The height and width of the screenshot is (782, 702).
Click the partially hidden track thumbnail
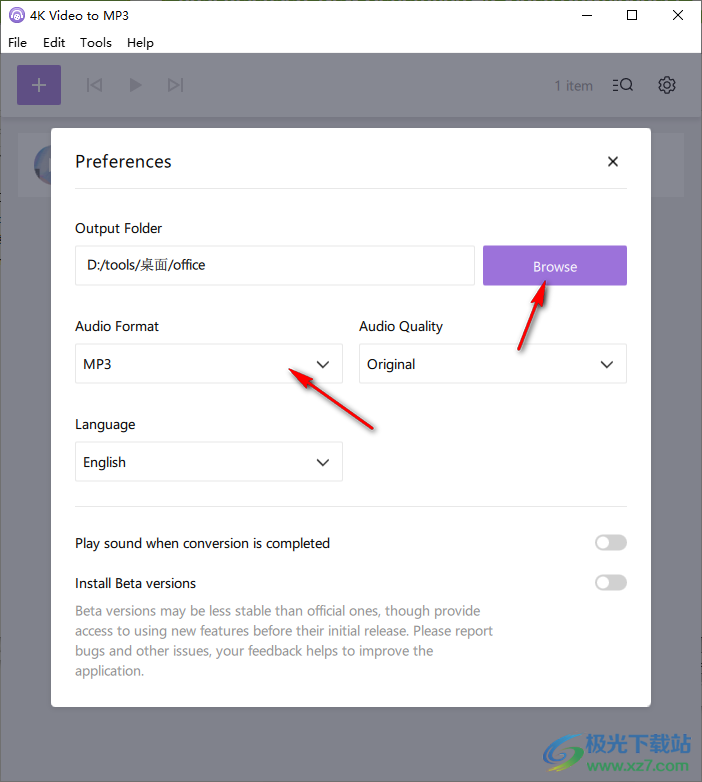point(42,165)
